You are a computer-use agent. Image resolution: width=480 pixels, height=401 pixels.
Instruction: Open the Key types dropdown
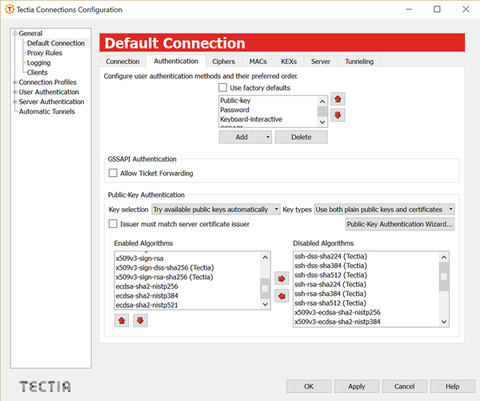(x=384, y=209)
